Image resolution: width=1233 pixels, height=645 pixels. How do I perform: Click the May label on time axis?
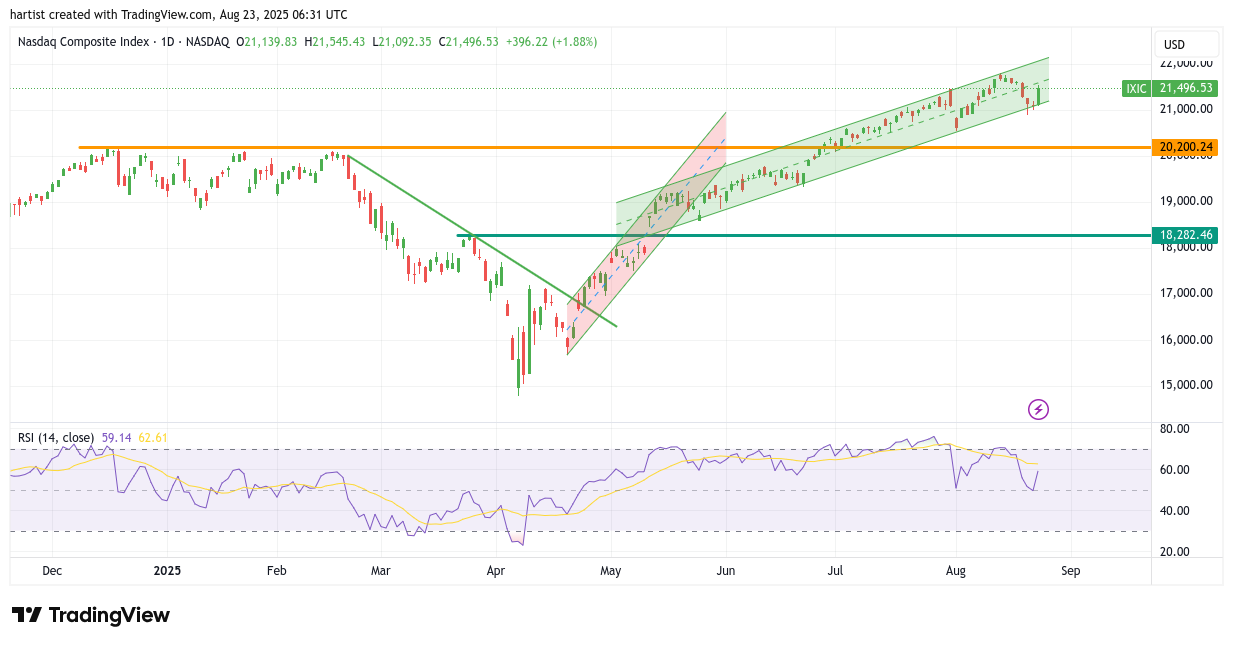coord(611,571)
